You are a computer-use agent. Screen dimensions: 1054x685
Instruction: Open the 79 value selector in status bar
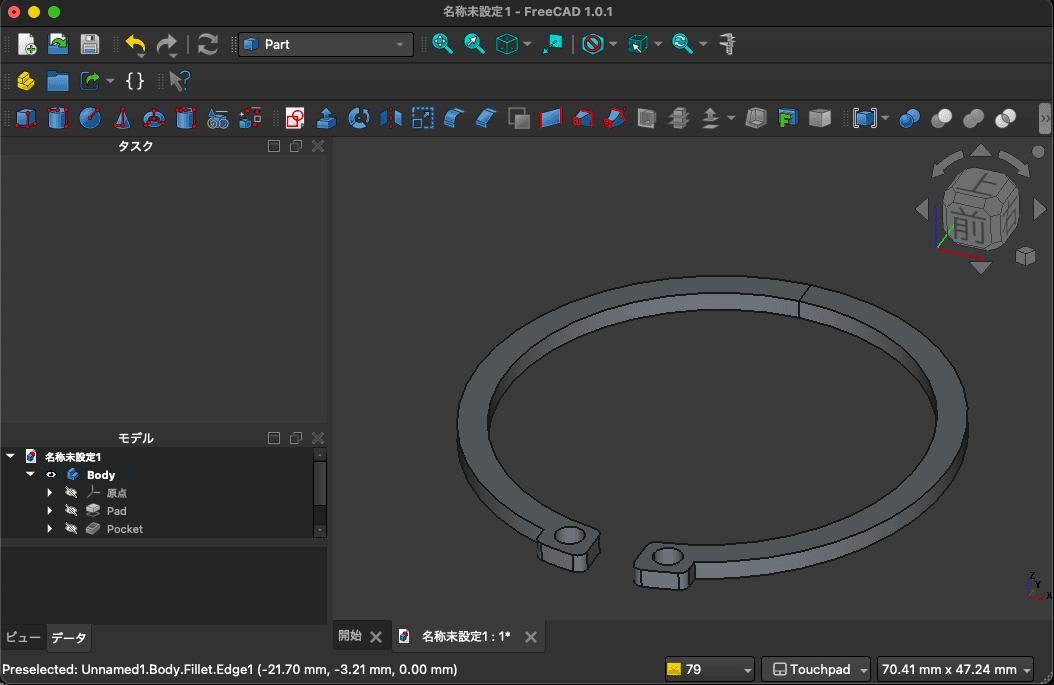pos(709,669)
